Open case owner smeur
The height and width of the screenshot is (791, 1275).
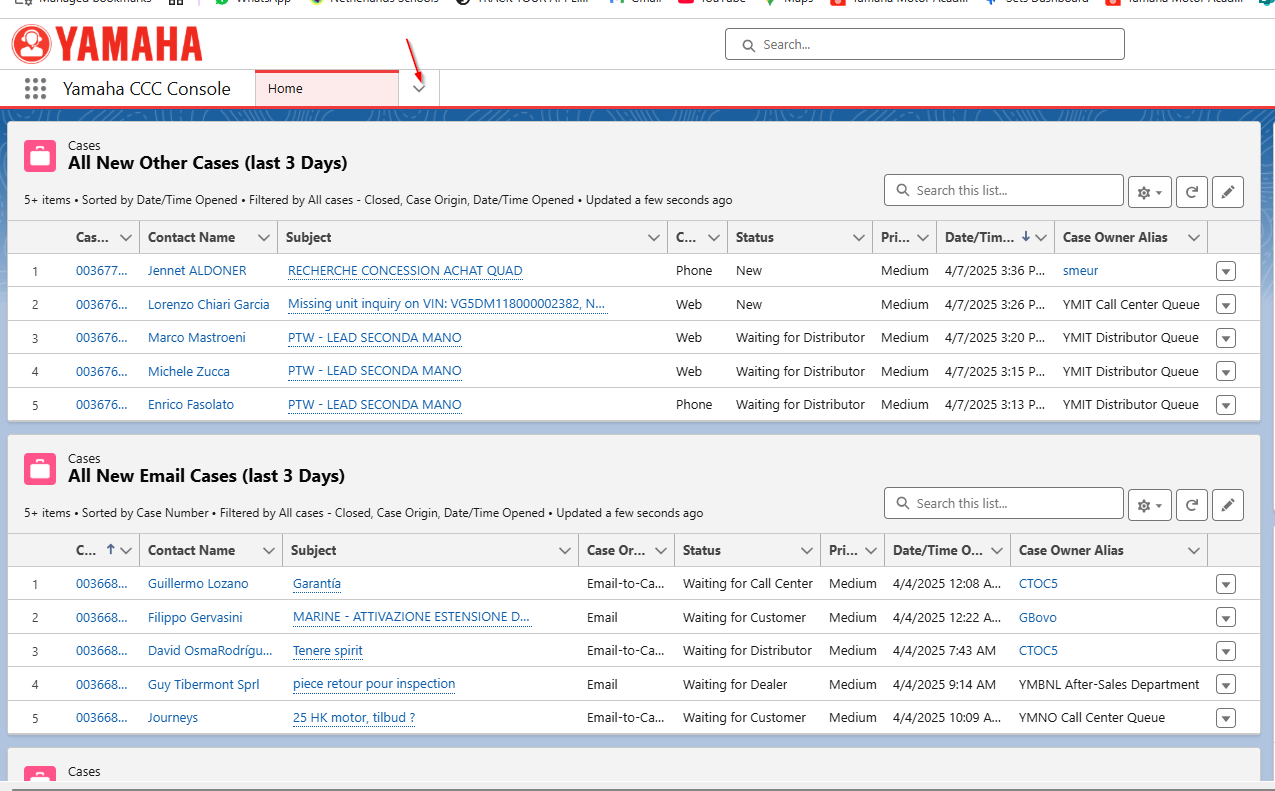click(x=1081, y=270)
